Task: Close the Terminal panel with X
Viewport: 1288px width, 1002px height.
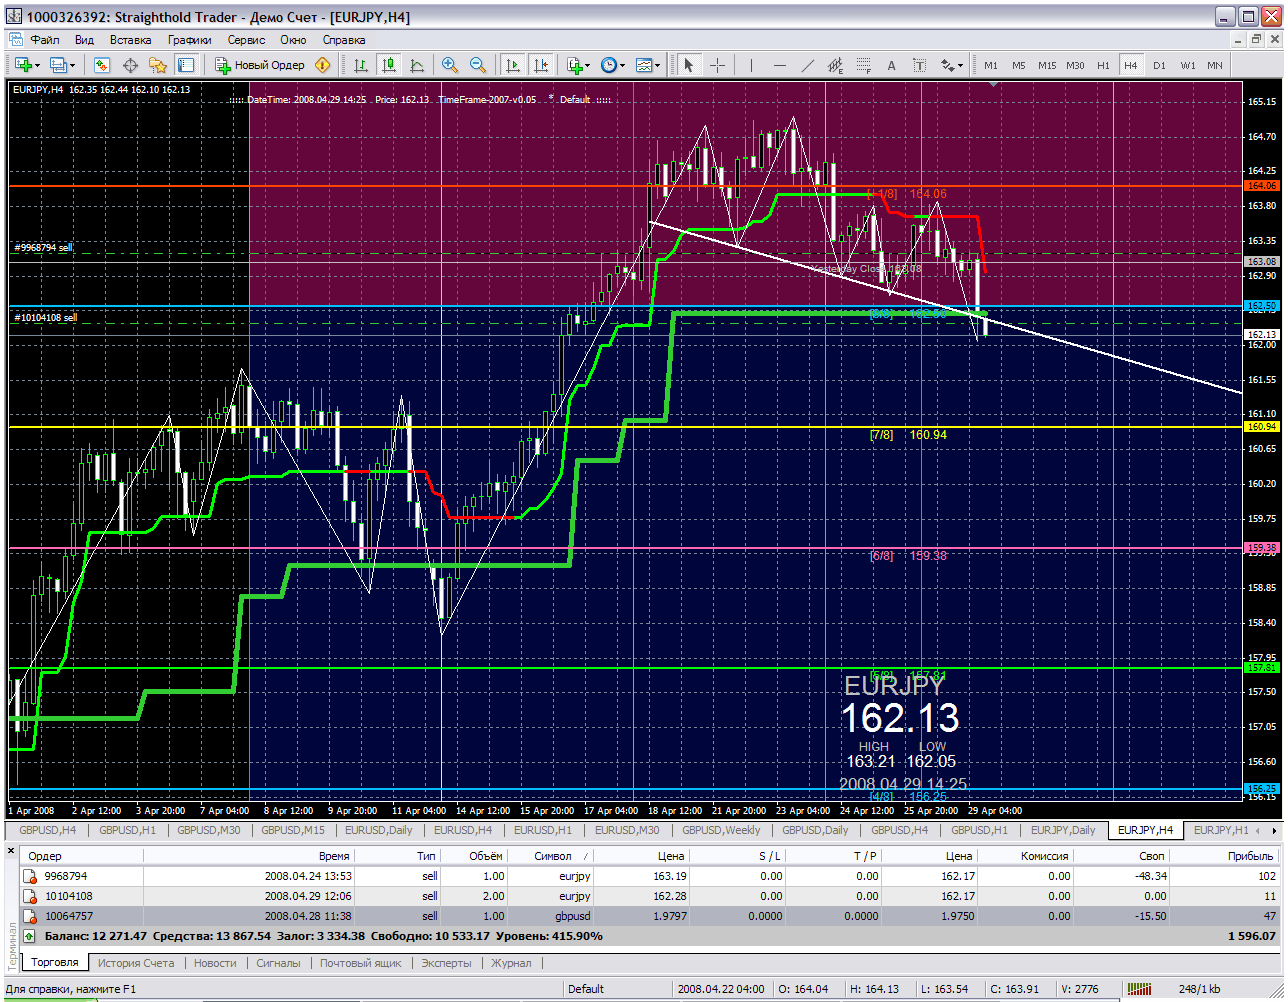Action: click(12, 852)
